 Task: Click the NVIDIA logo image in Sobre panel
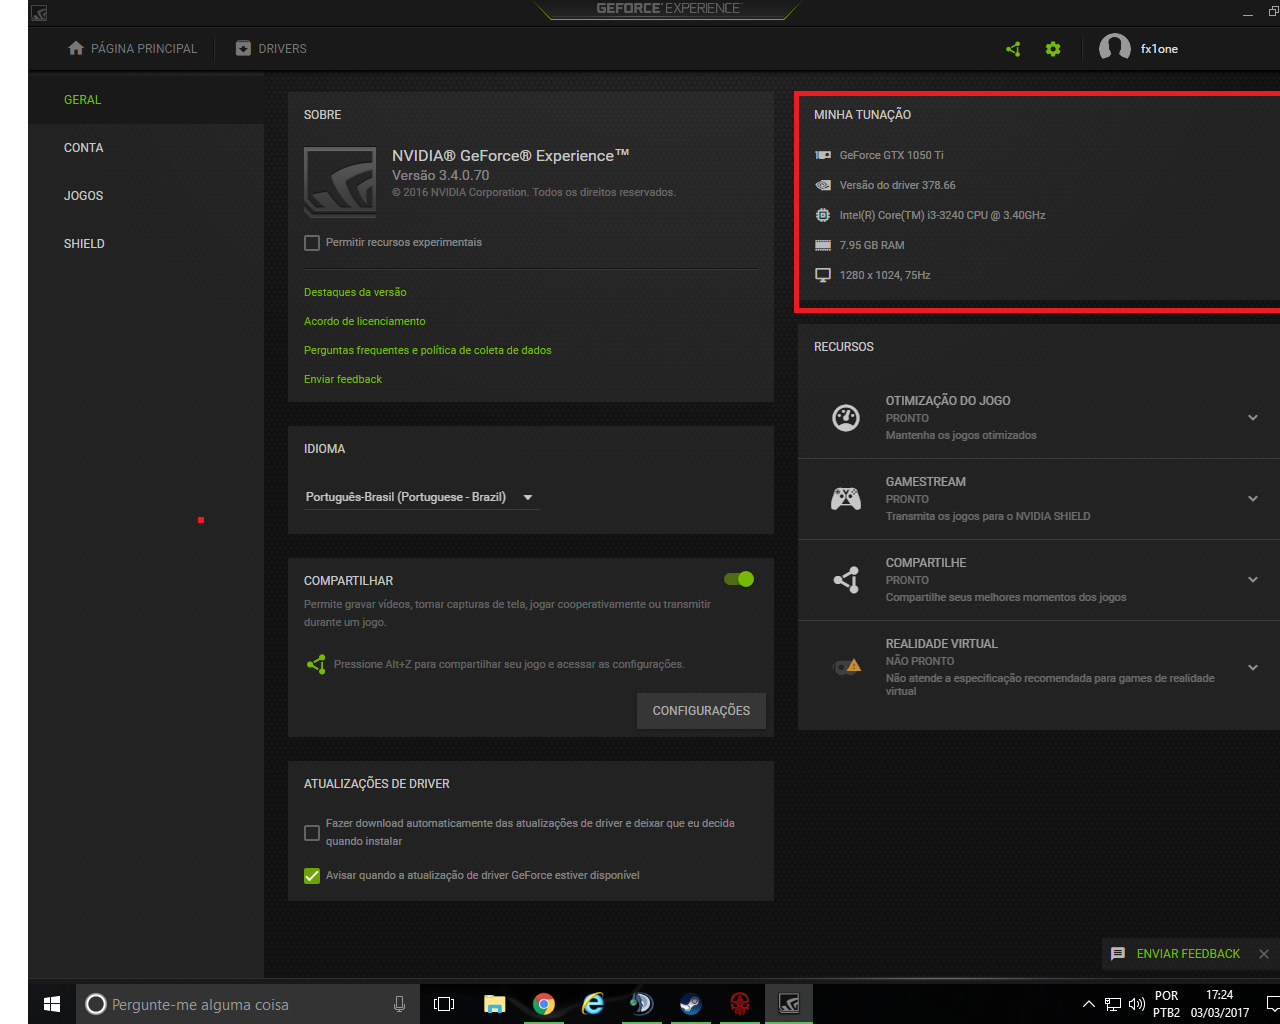(x=340, y=182)
